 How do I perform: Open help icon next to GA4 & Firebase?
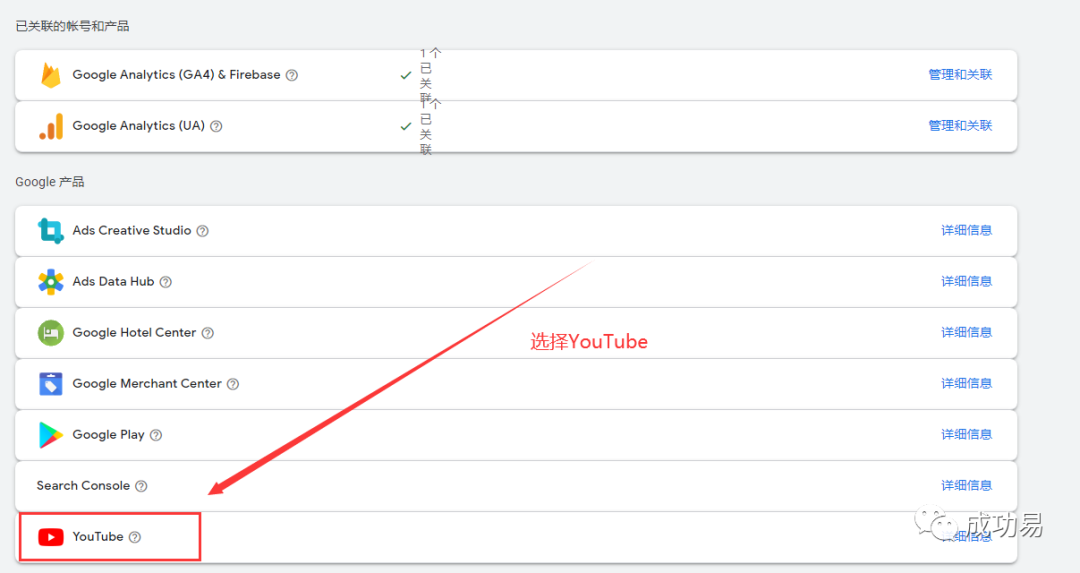click(x=292, y=75)
